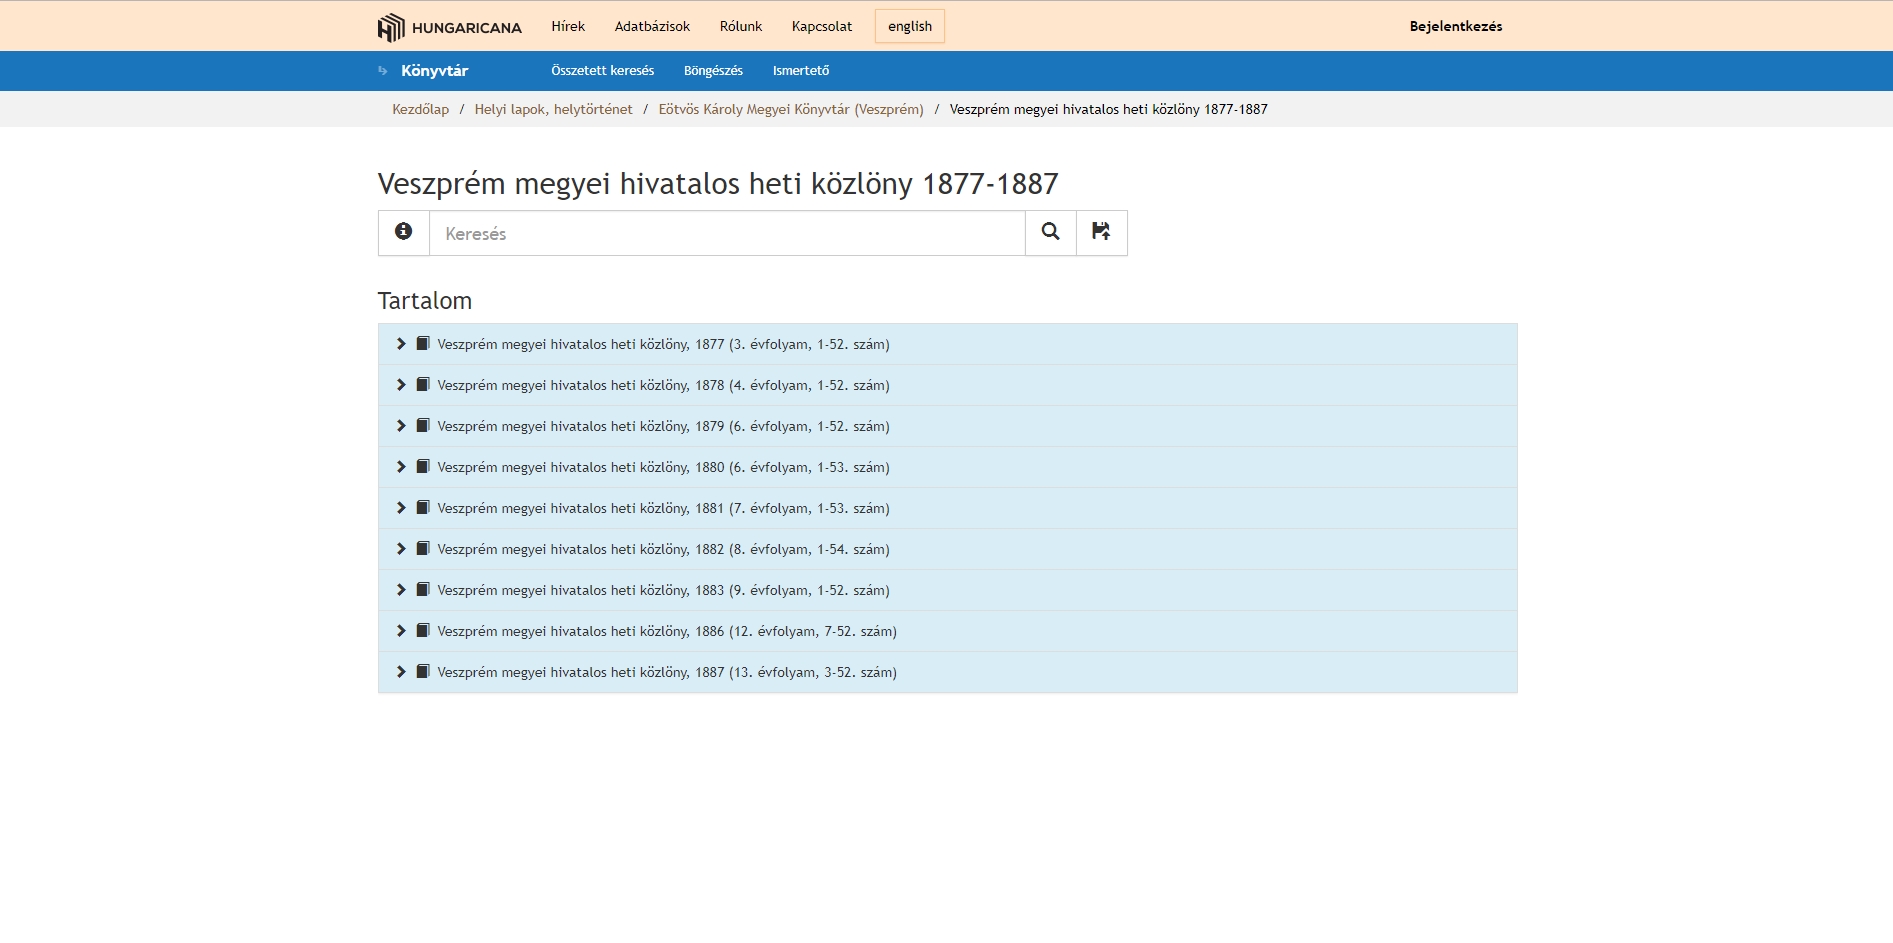The image size is (1893, 943).
Task: Open the 1879 (6. évfolyam, 1-52. szám) entry
Action: click(663, 426)
